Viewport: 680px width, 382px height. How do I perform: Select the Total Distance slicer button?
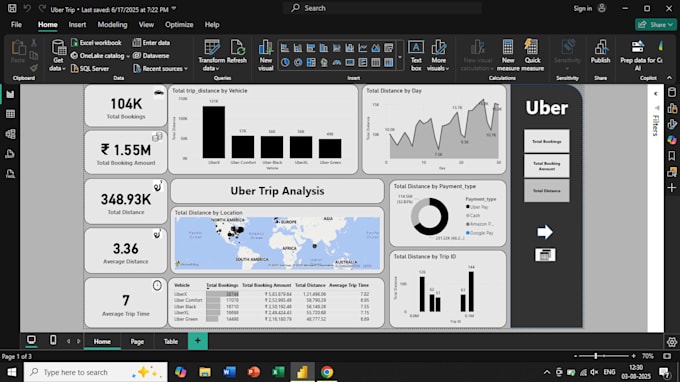pos(546,191)
